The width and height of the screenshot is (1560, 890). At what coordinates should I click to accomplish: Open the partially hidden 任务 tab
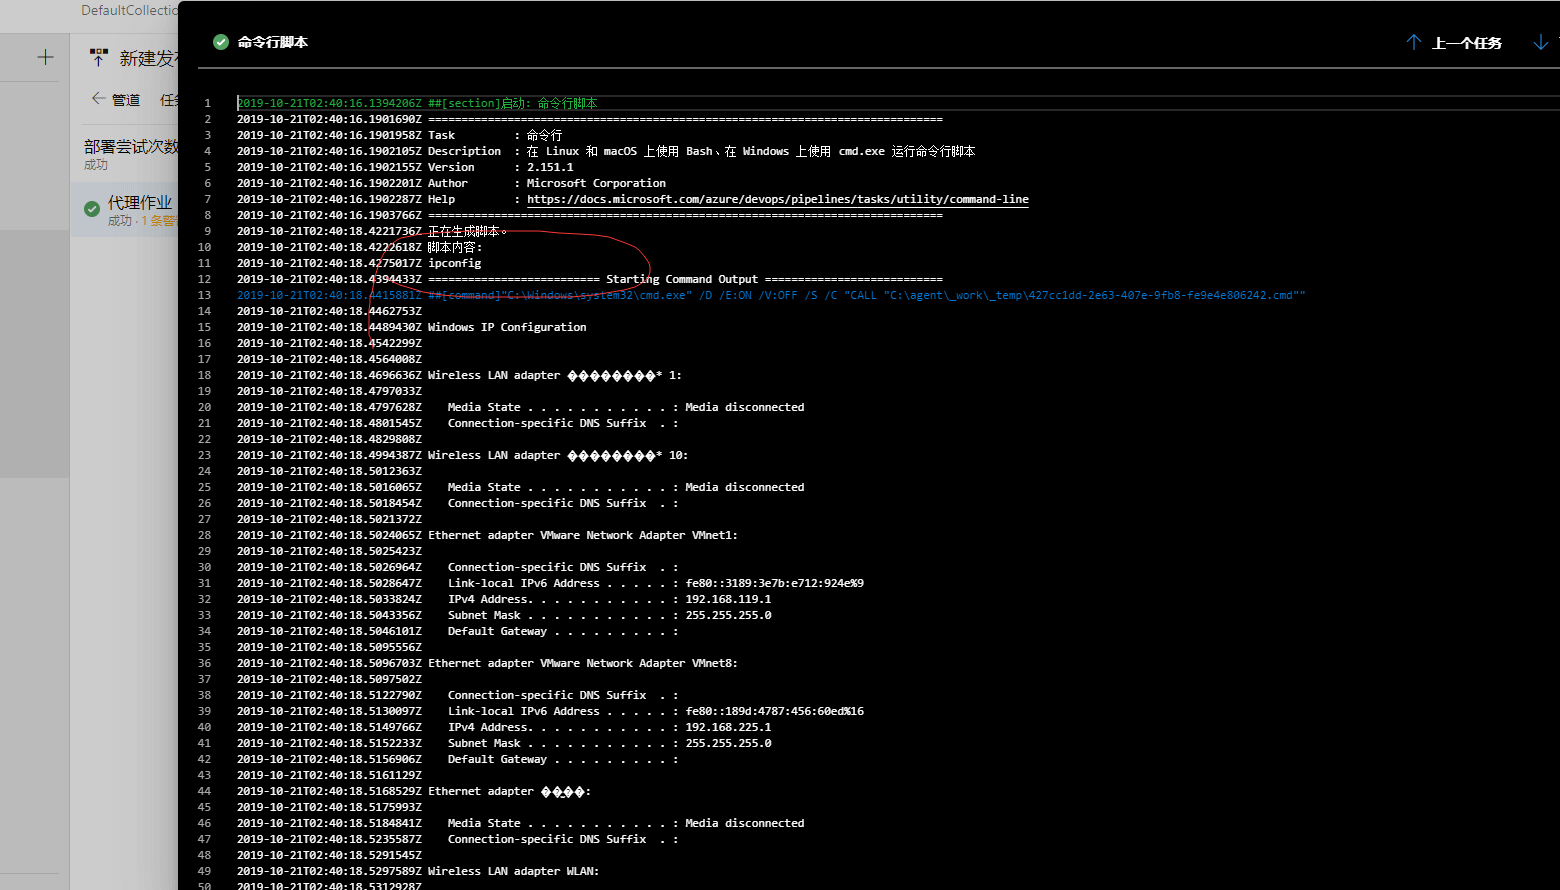(x=169, y=100)
